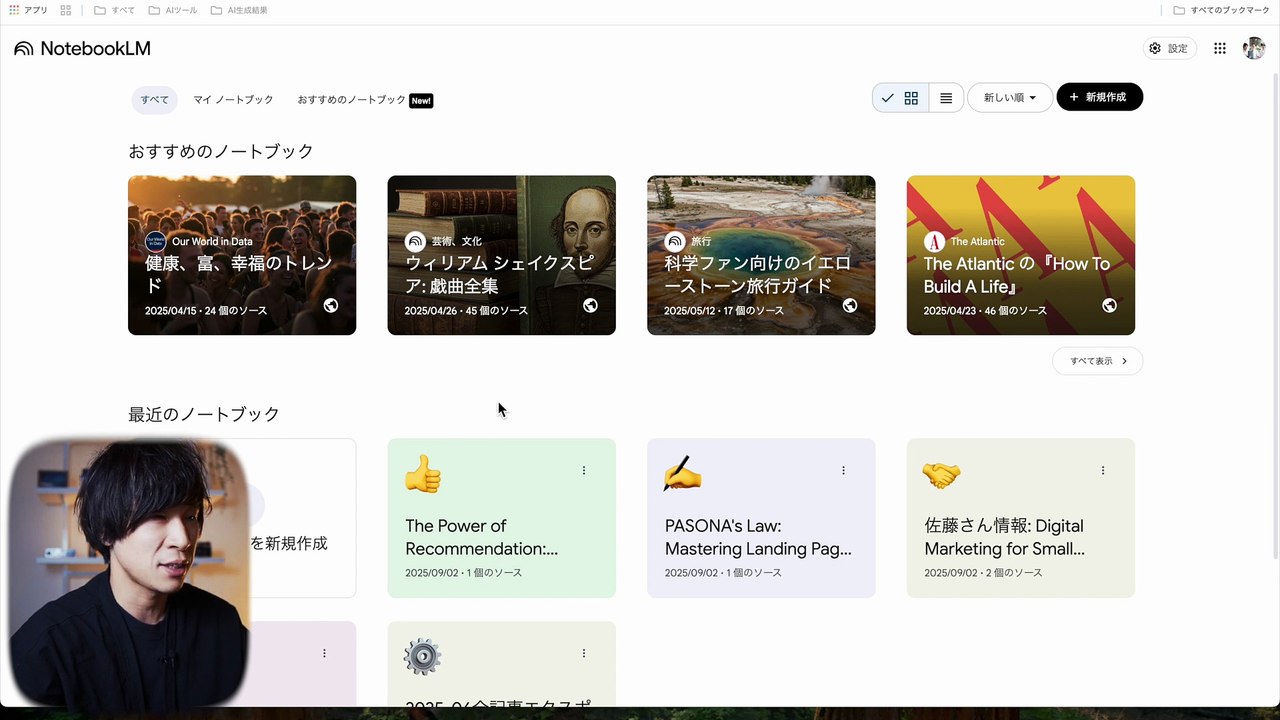Image resolution: width=1280 pixels, height=720 pixels.
Task: Open the AIツール bookmark folder
Action: (x=173, y=10)
